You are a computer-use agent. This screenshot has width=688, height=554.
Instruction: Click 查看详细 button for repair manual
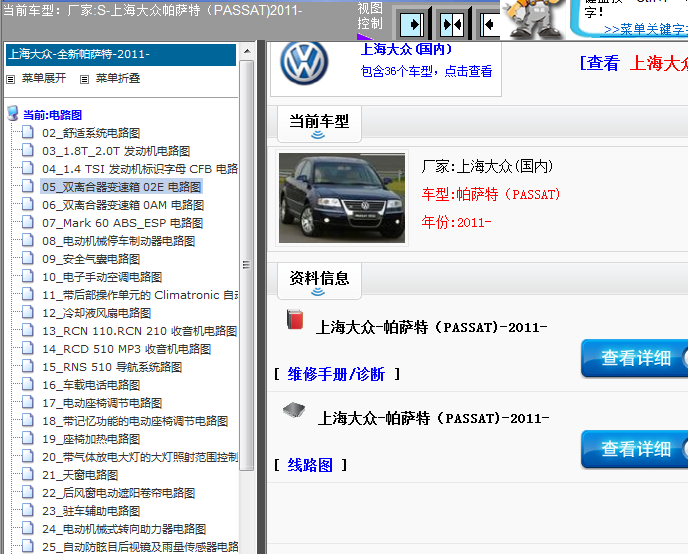click(635, 358)
